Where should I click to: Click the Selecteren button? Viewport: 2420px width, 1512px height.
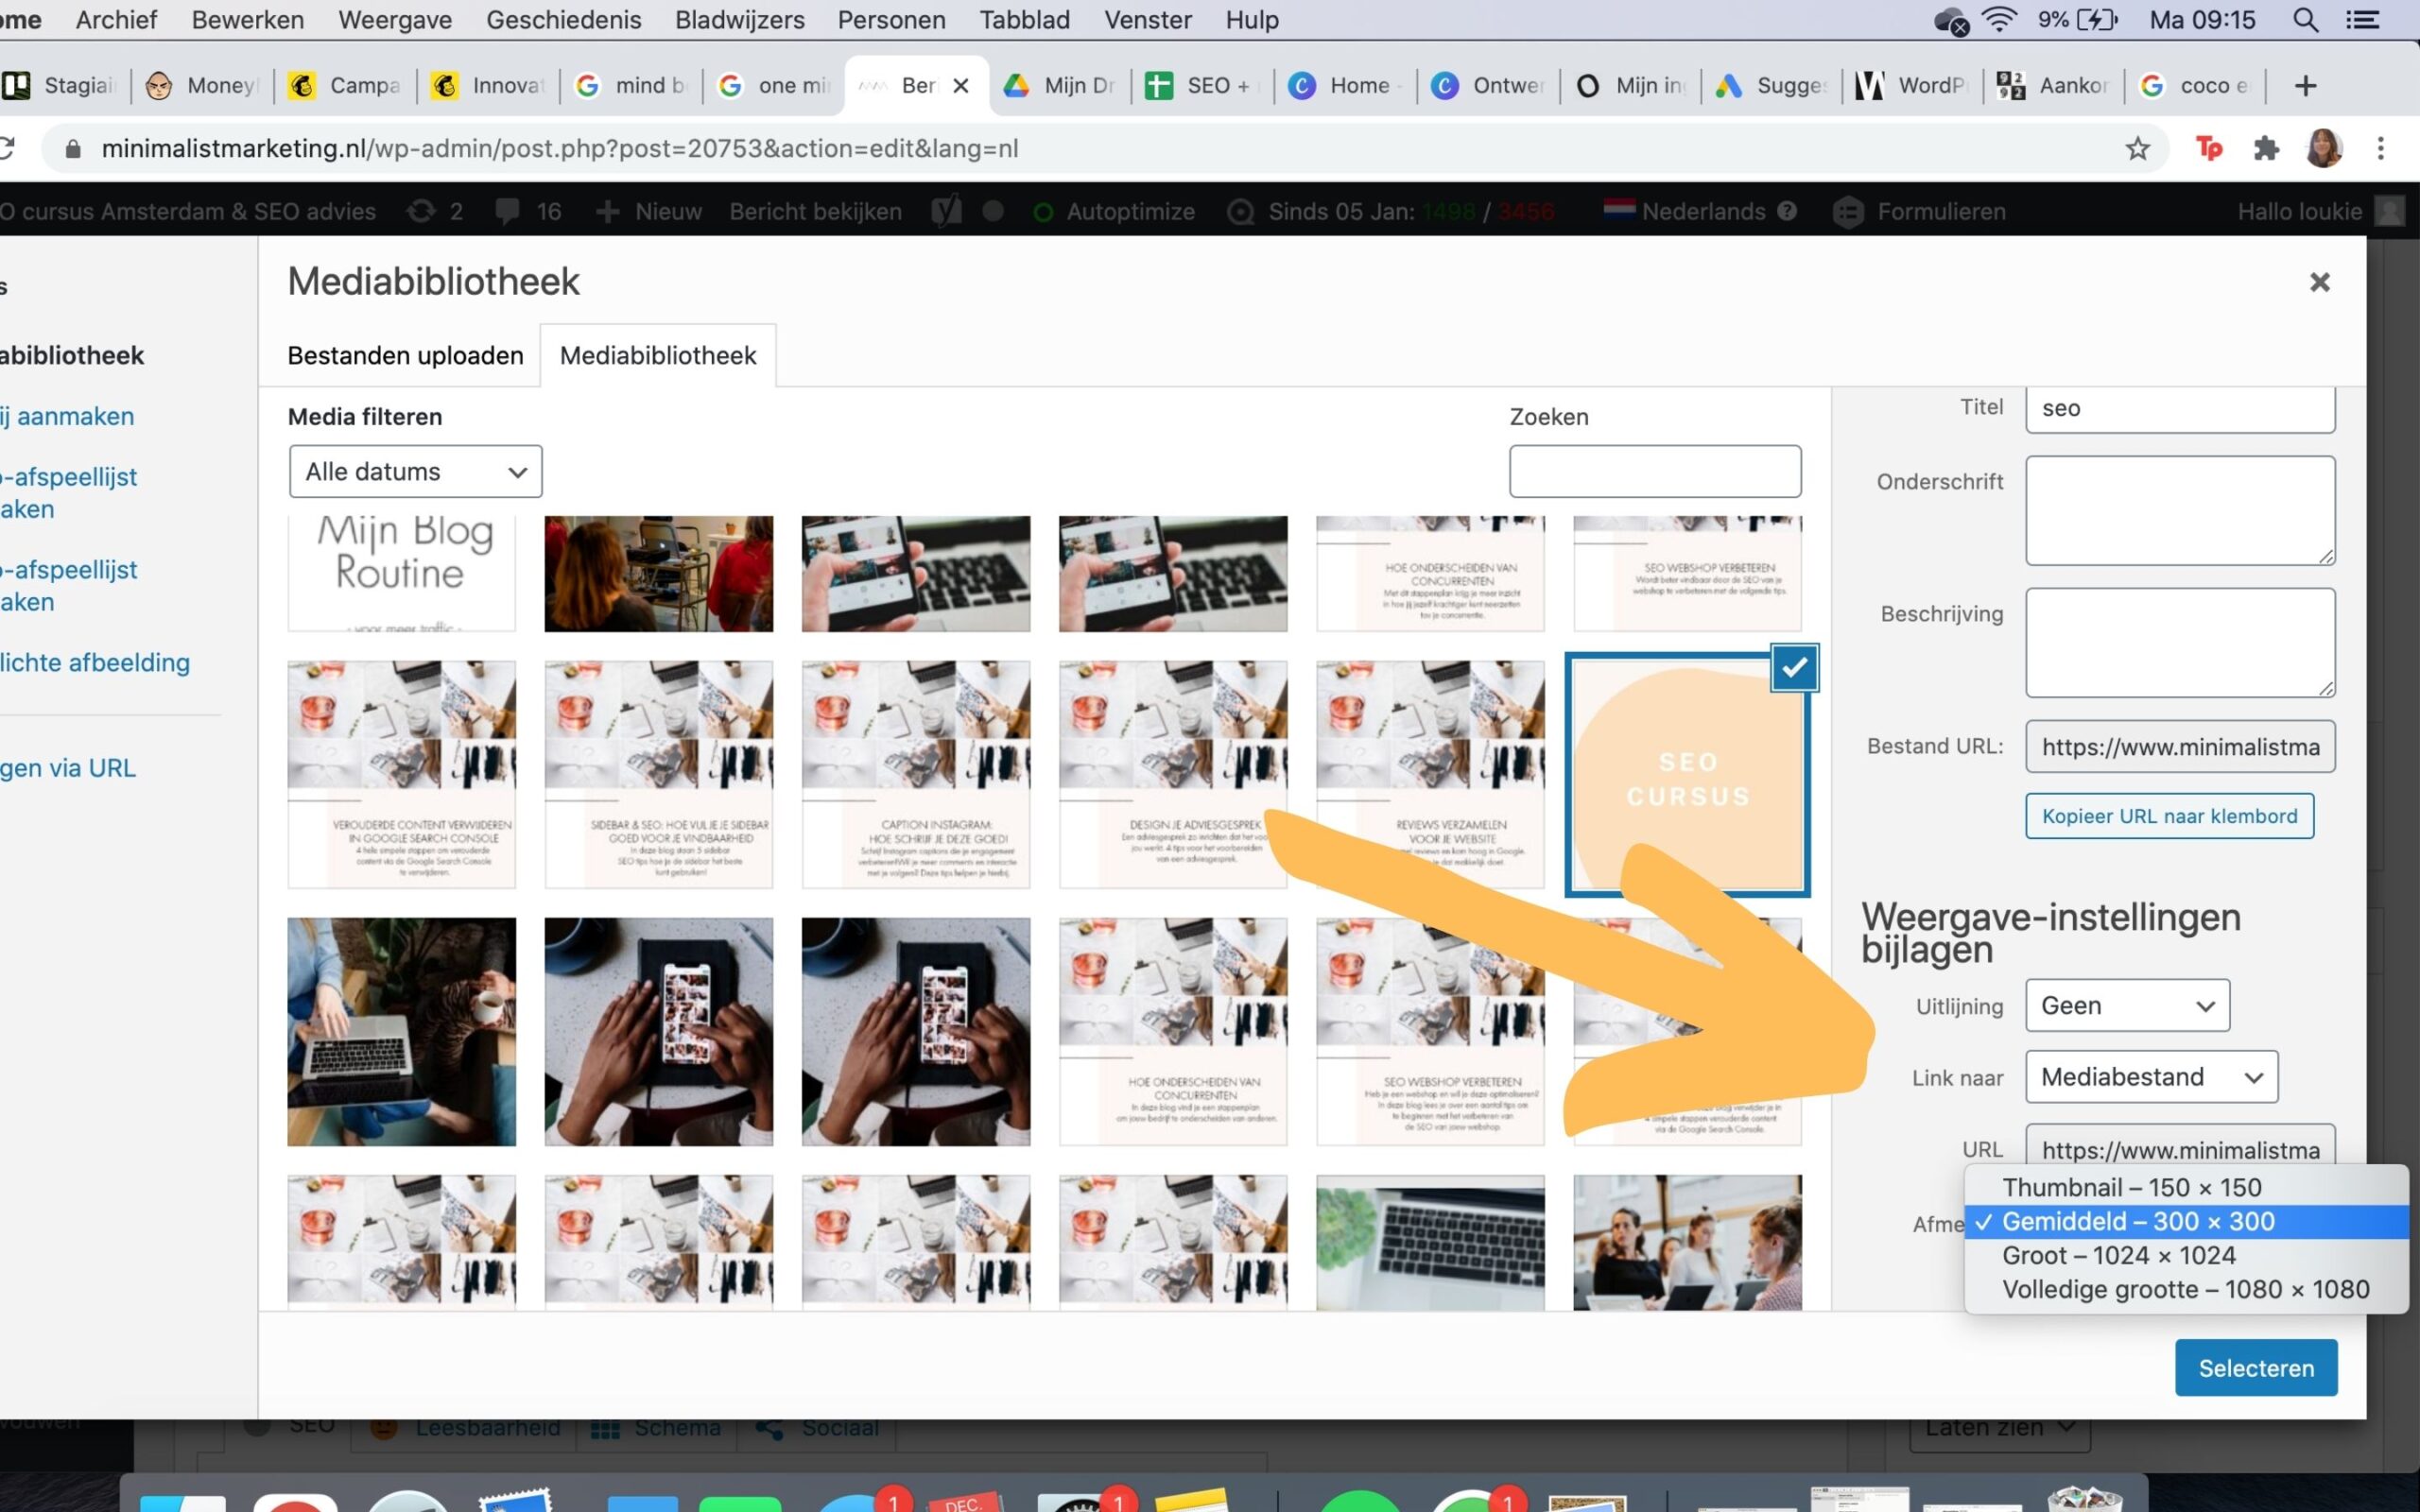(x=2256, y=1368)
